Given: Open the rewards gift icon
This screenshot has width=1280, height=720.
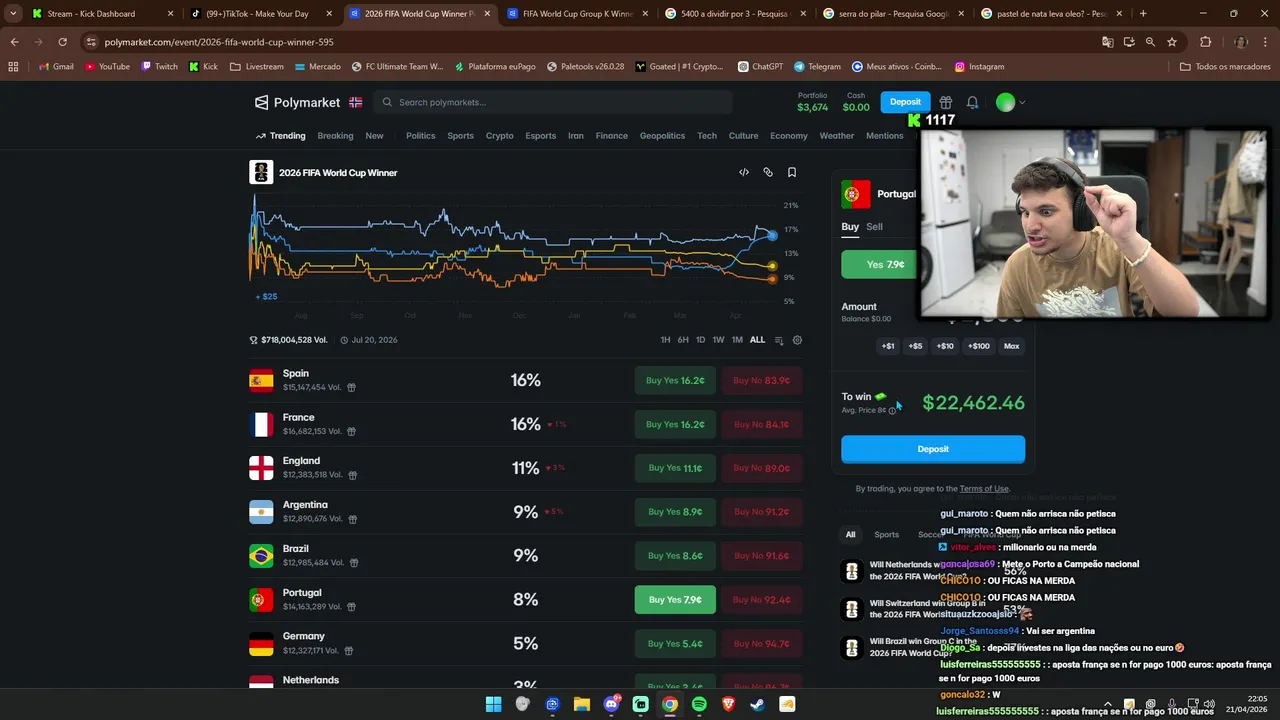Looking at the screenshot, I should (x=946, y=102).
